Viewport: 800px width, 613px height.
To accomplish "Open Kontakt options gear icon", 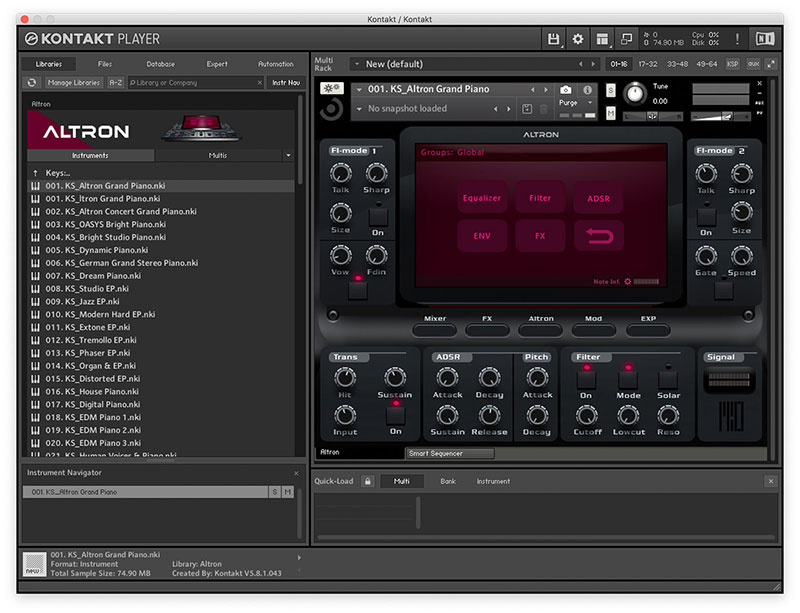I will click(x=578, y=39).
